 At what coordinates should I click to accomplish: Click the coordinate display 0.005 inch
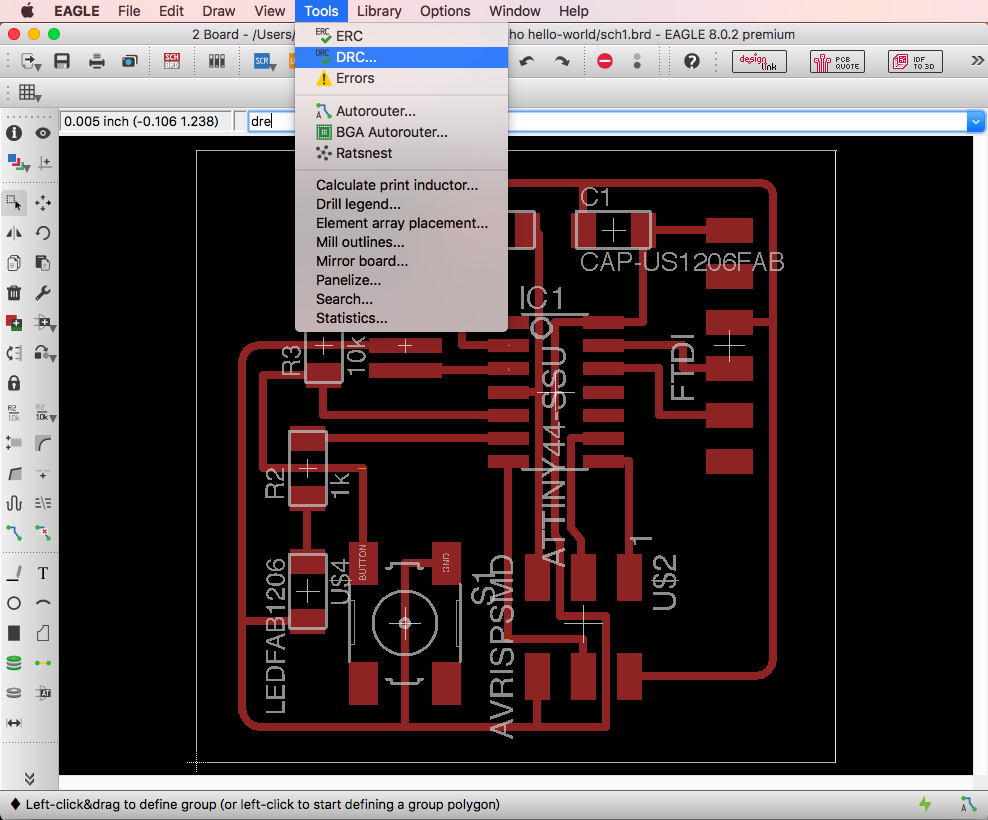point(146,122)
